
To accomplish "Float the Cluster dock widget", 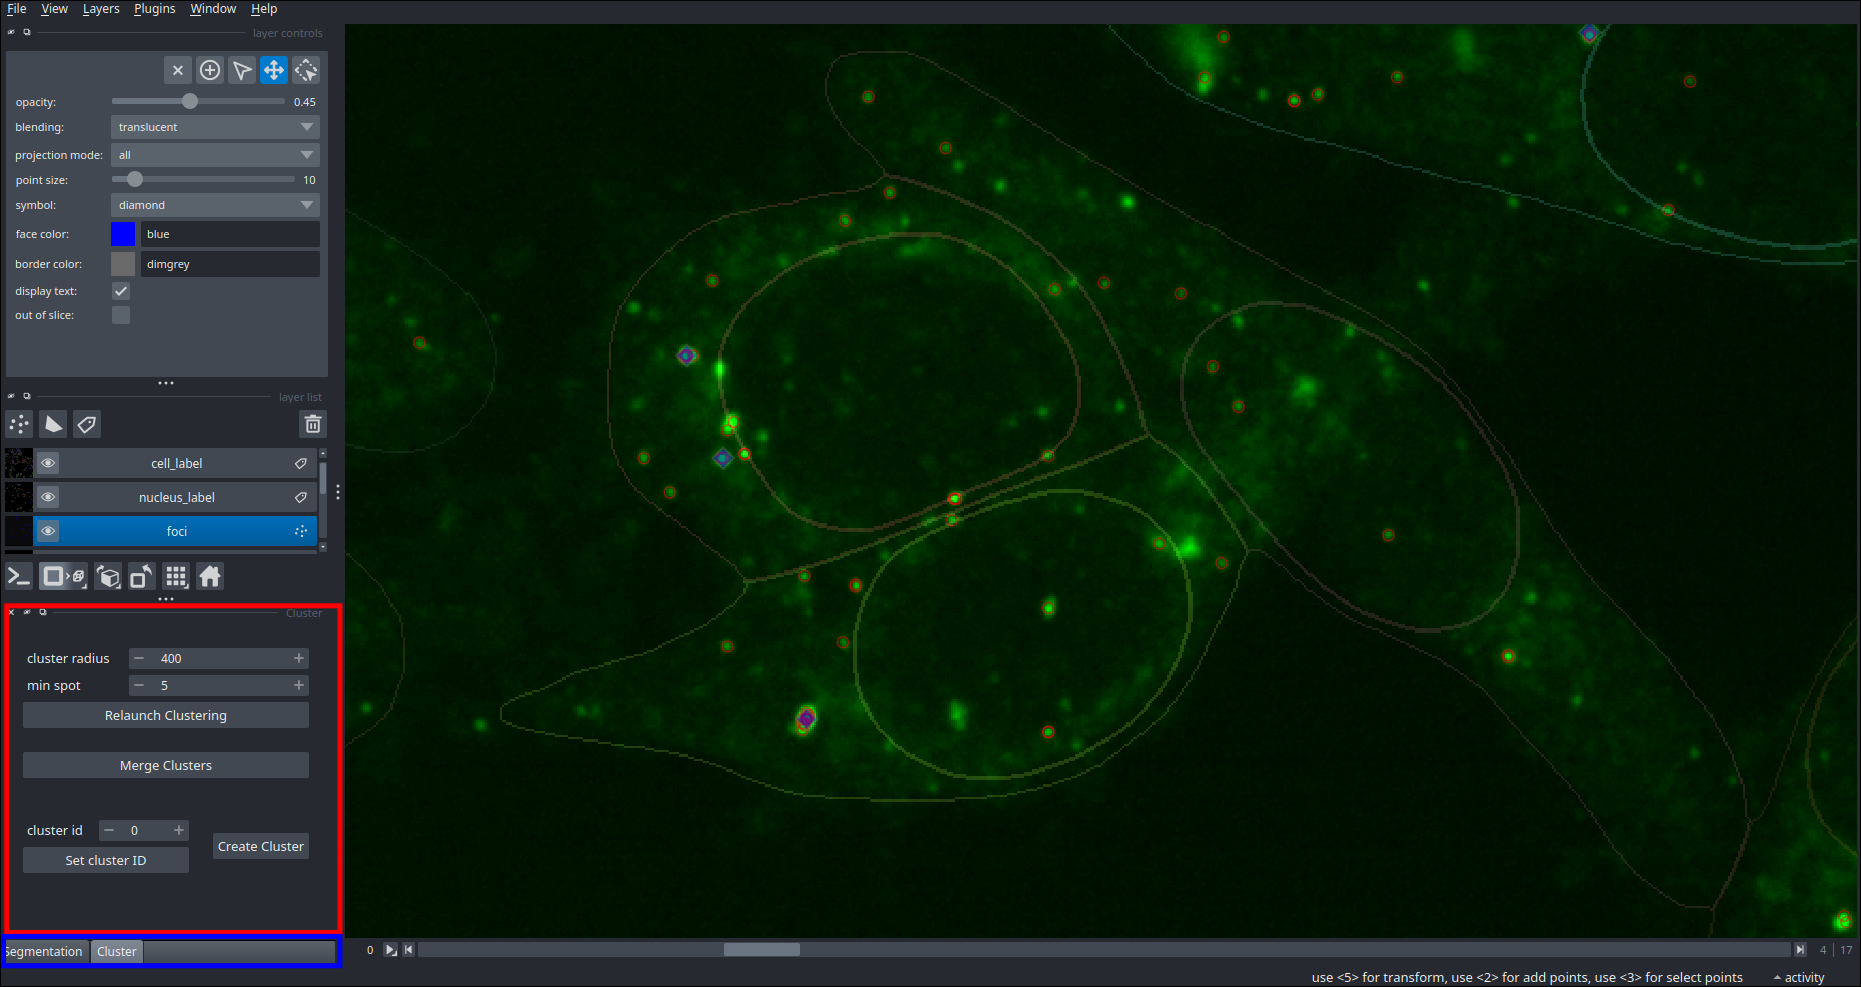I will coord(43,612).
